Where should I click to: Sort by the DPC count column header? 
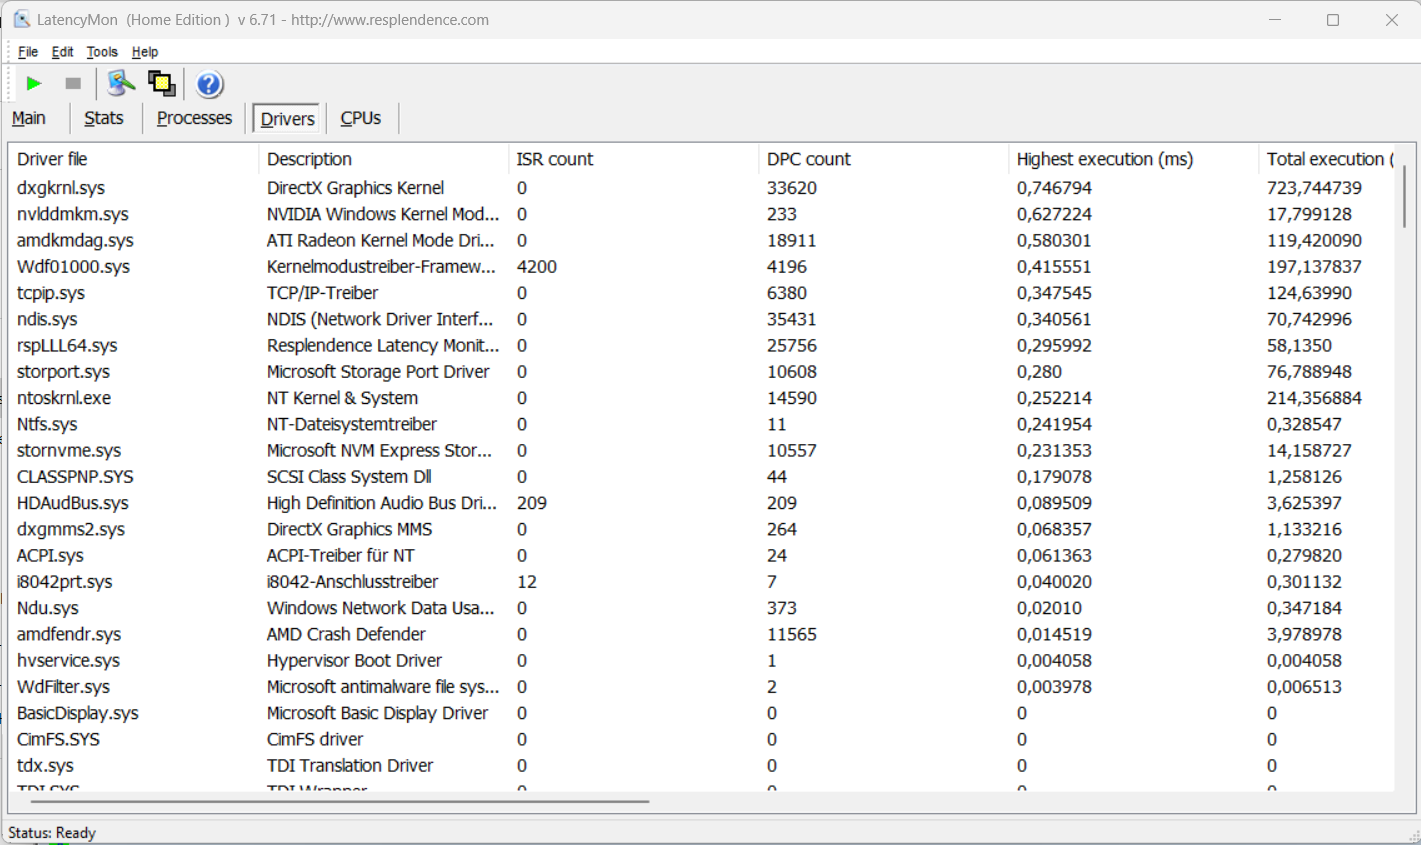(808, 159)
